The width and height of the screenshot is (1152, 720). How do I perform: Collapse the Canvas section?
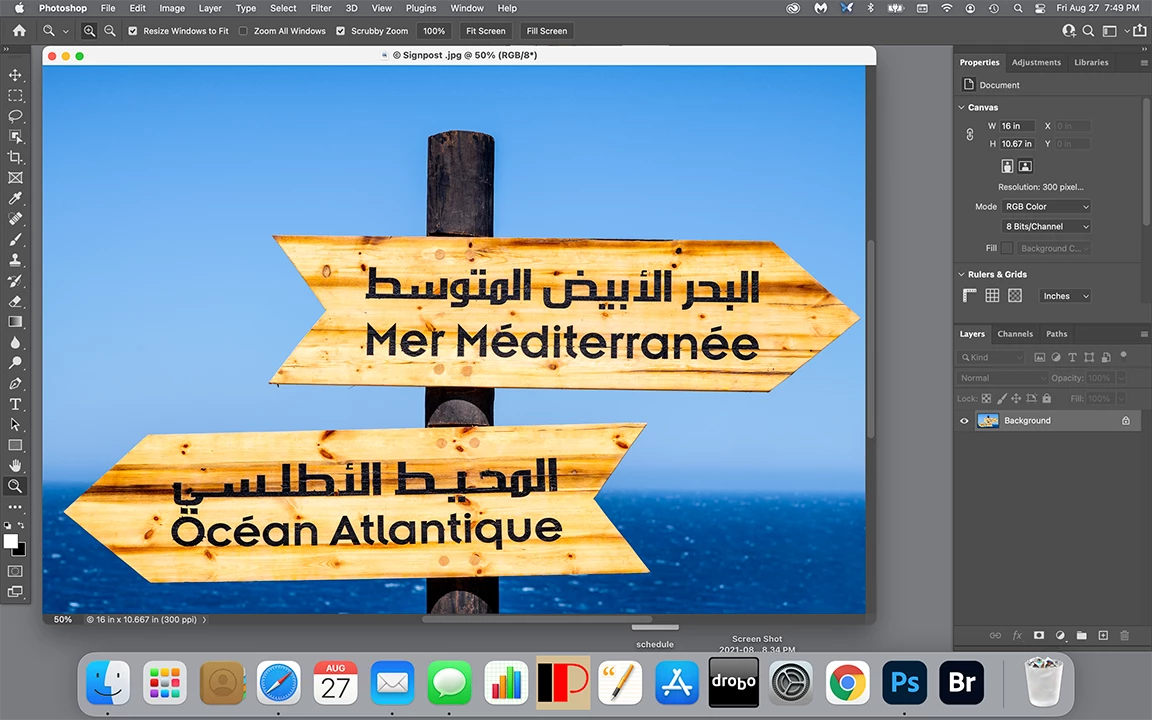(961, 107)
